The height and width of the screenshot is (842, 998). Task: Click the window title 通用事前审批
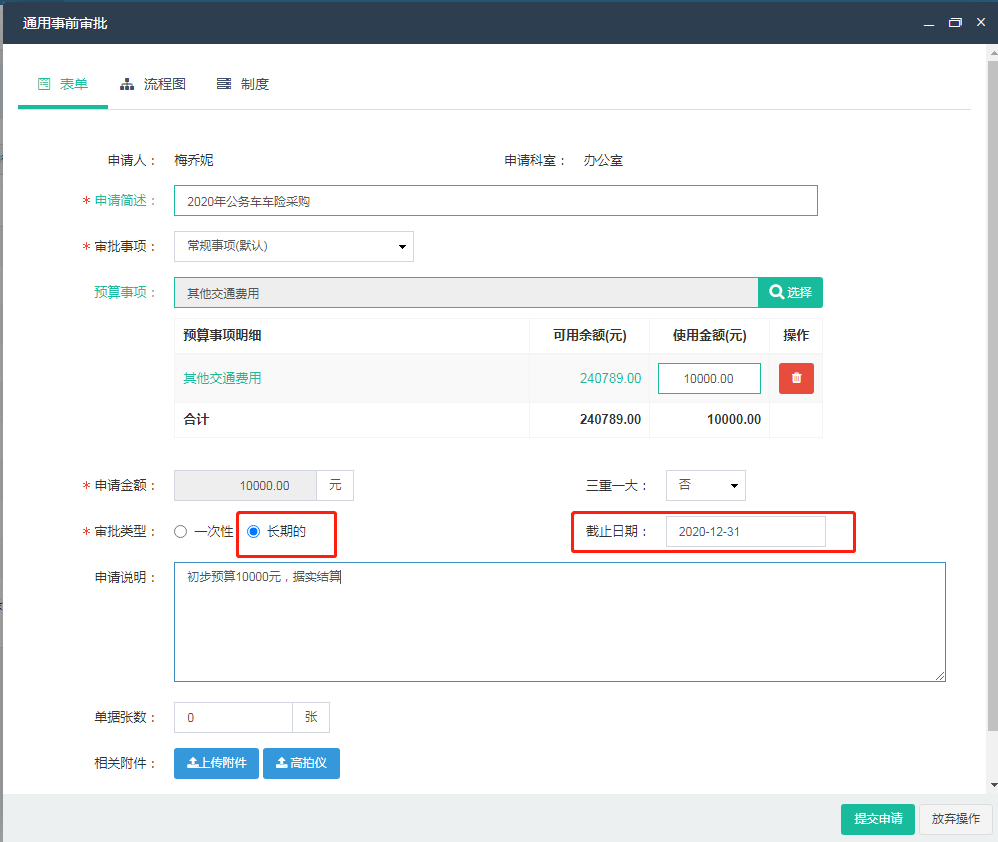pos(65,24)
